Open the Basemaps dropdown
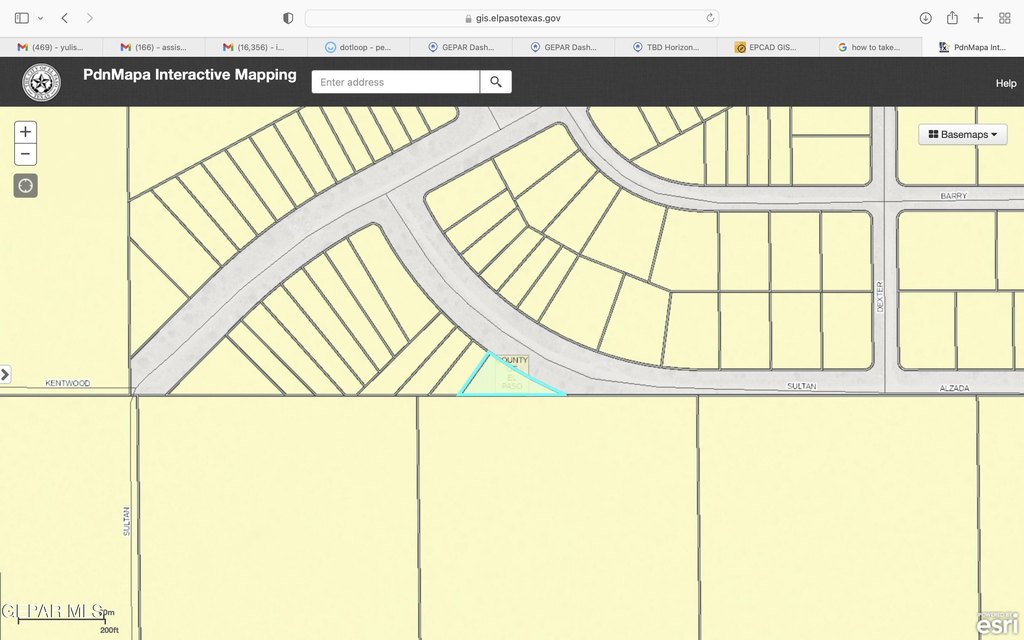The height and width of the screenshot is (640, 1024). pos(963,135)
